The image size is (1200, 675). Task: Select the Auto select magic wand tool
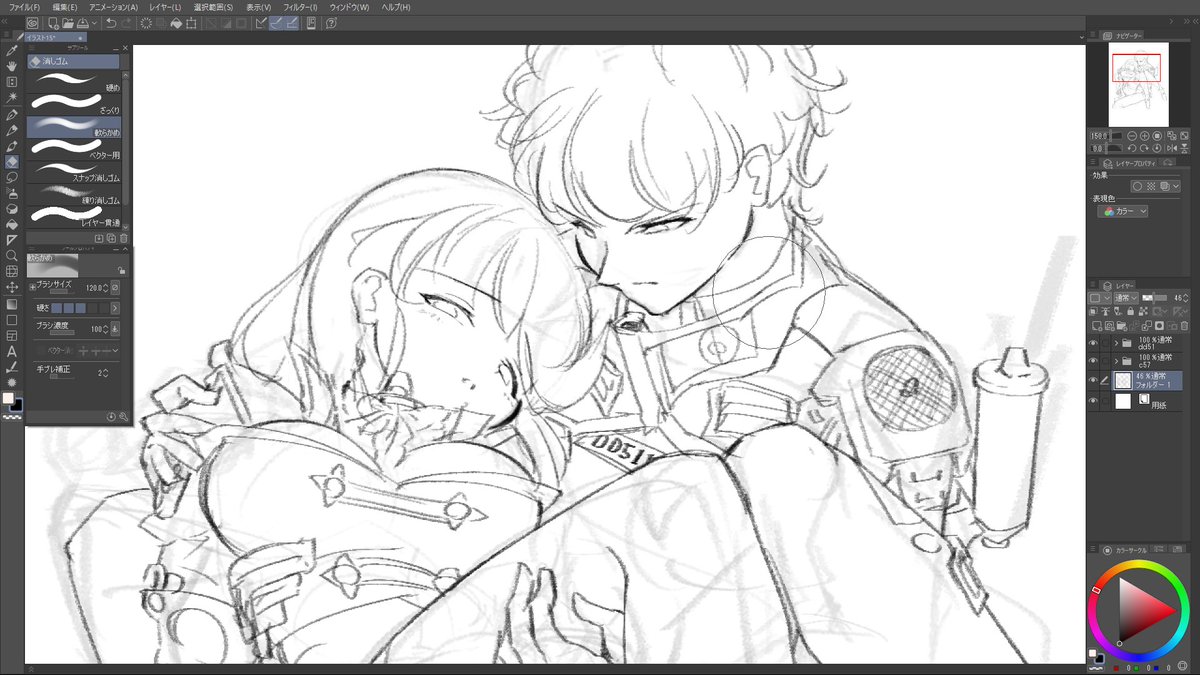[x=12, y=97]
